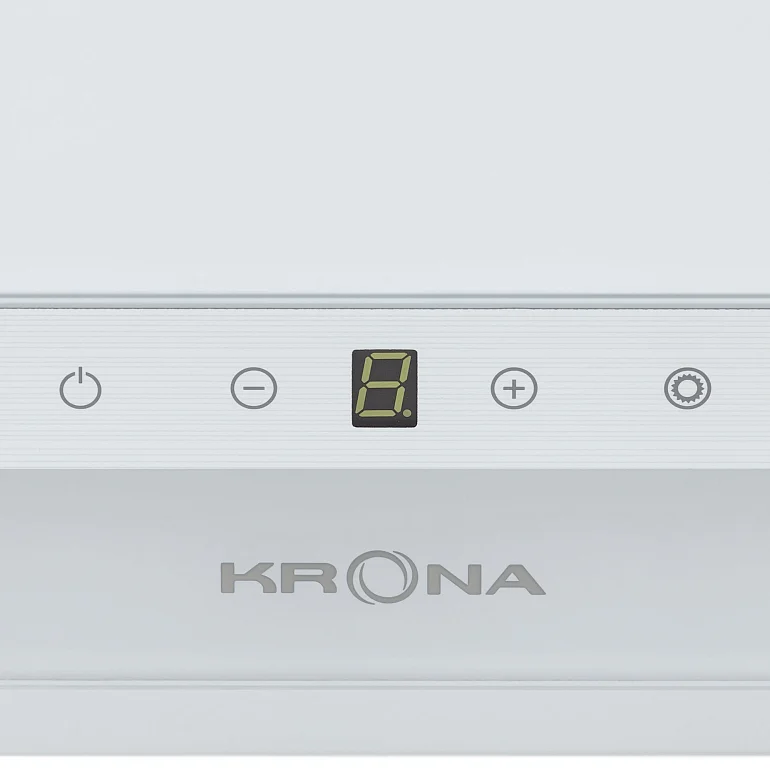This screenshot has width=770, height=770.
Task: Click the swirl O in KRONA logo
Action: (383, 578)
